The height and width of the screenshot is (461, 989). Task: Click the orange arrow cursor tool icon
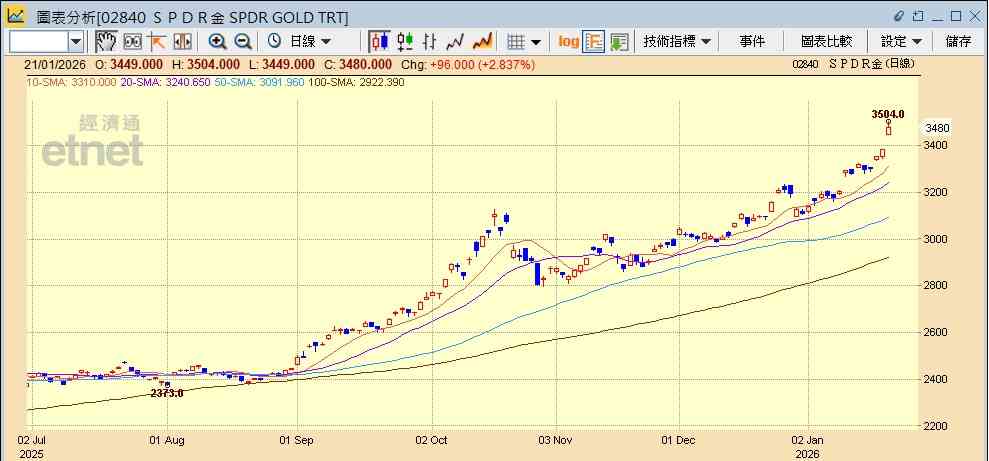156,42
